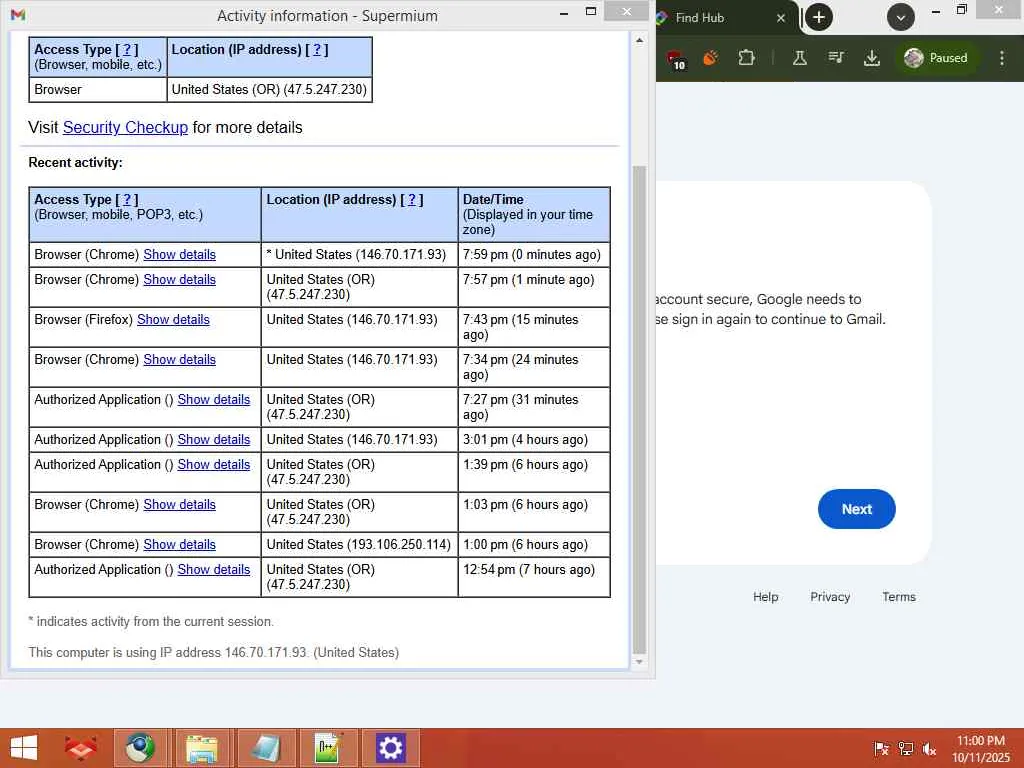The width and height of the screenshot is (1024, 768).
Task: Open the Terms link on the sign-in page
Action: coord(899,597)
